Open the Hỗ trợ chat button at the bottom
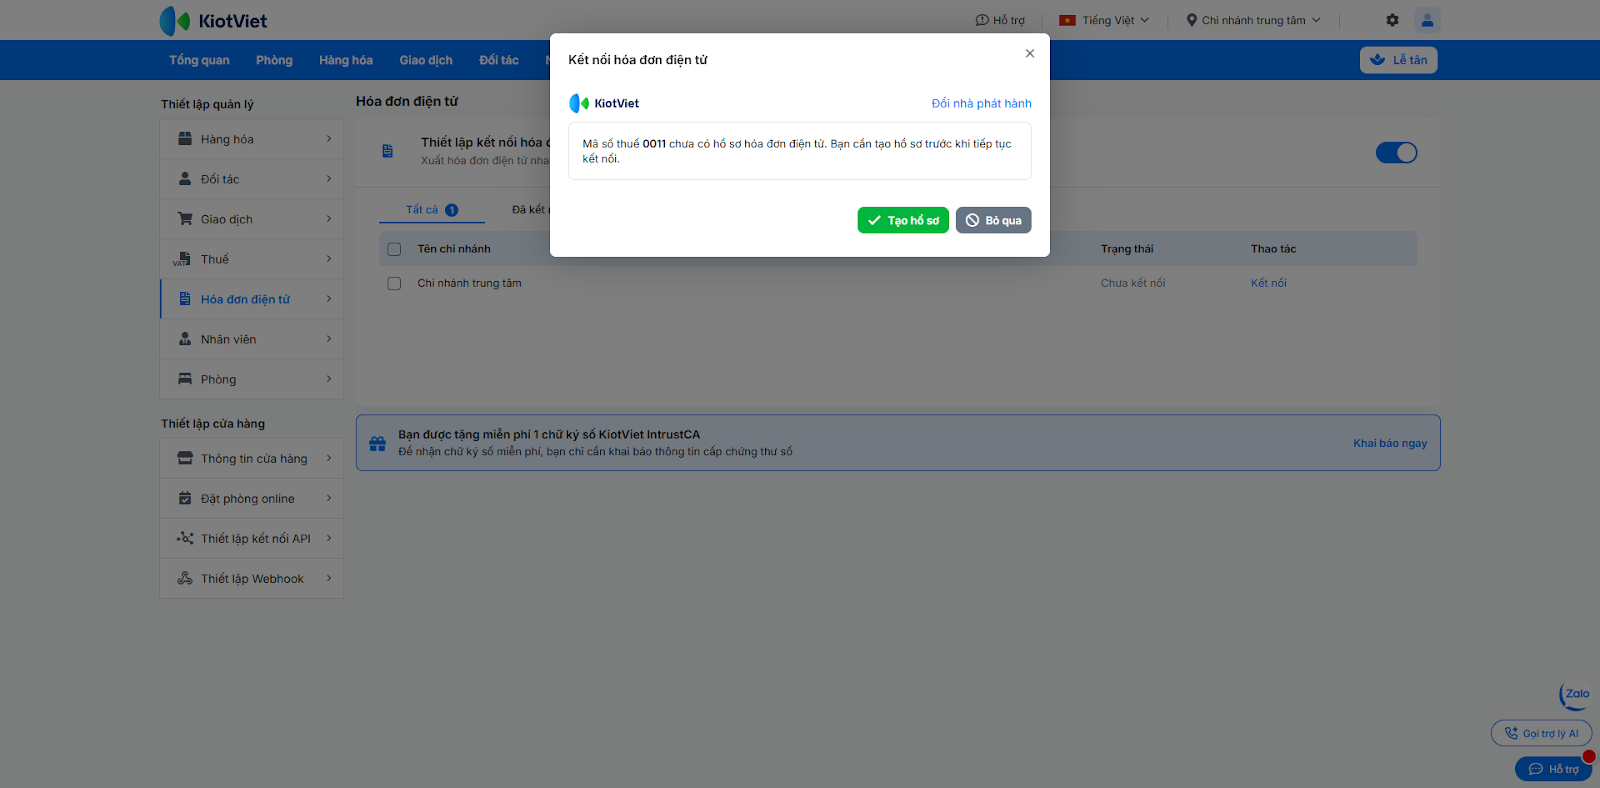The image size is (1600, 788). click(1553, 769)
